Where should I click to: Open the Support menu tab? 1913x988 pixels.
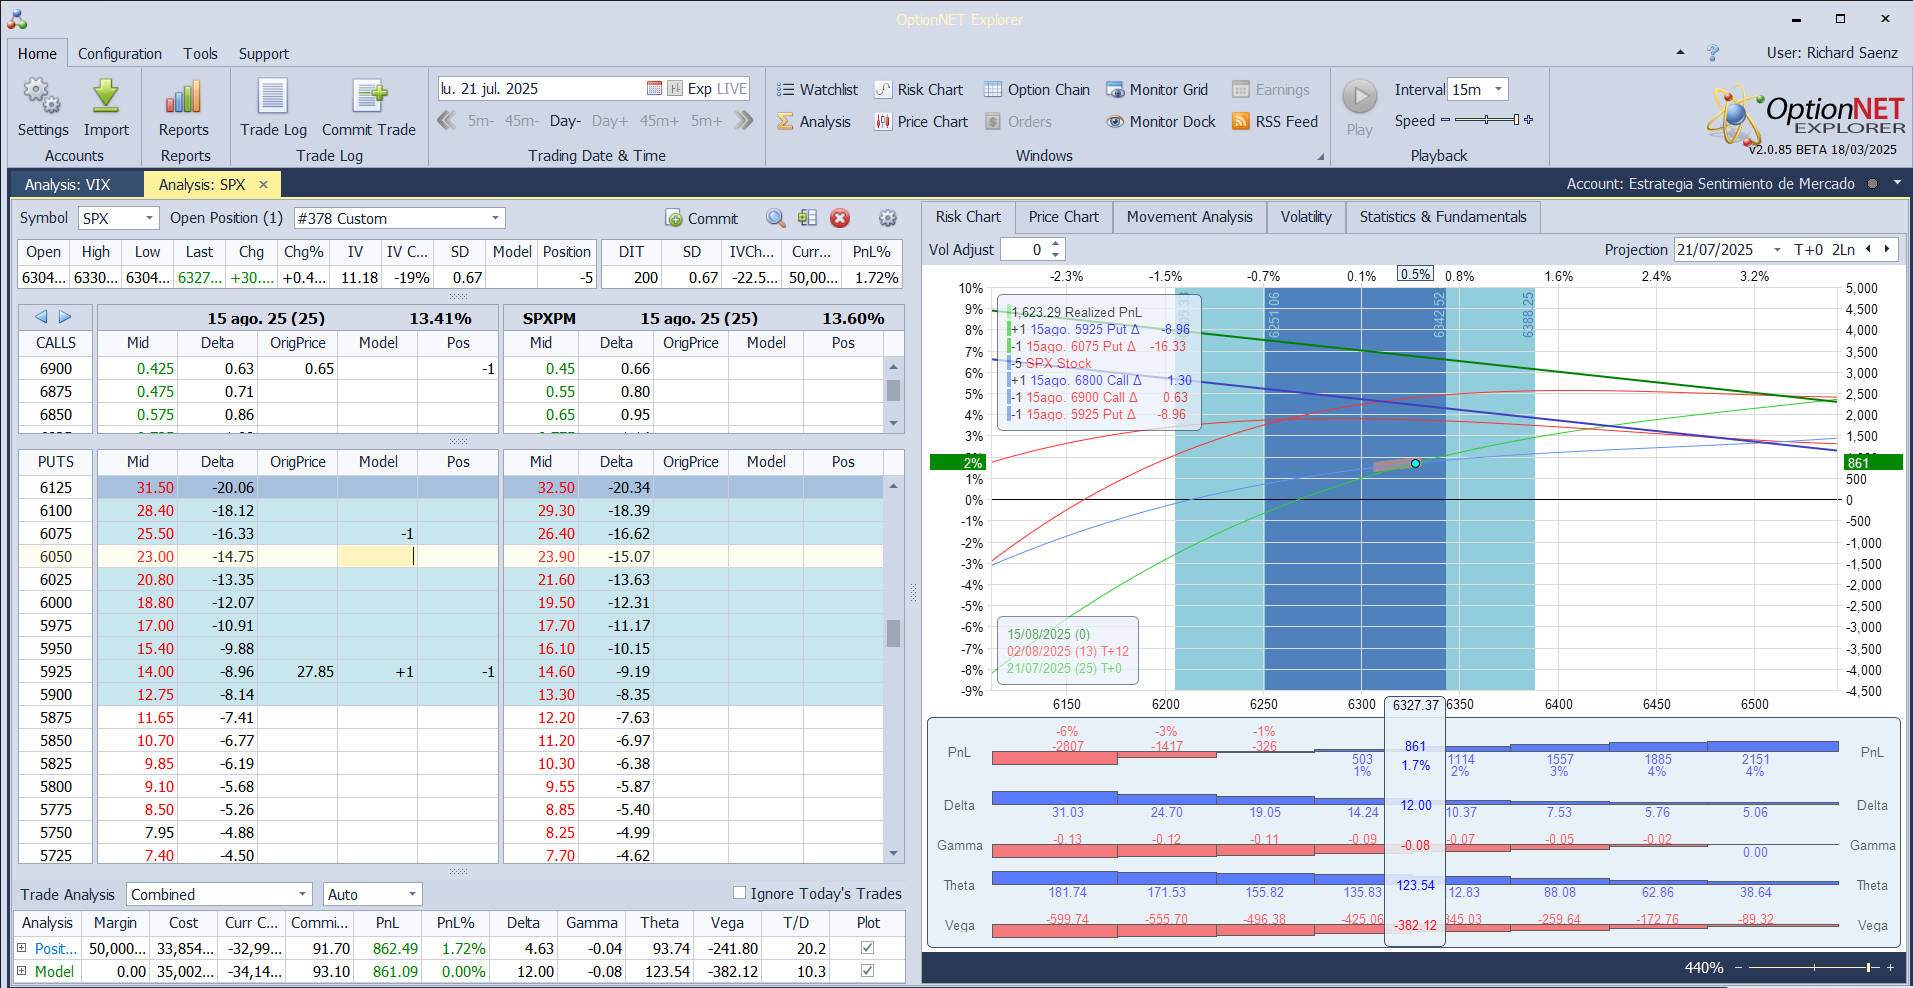(263, 53)
